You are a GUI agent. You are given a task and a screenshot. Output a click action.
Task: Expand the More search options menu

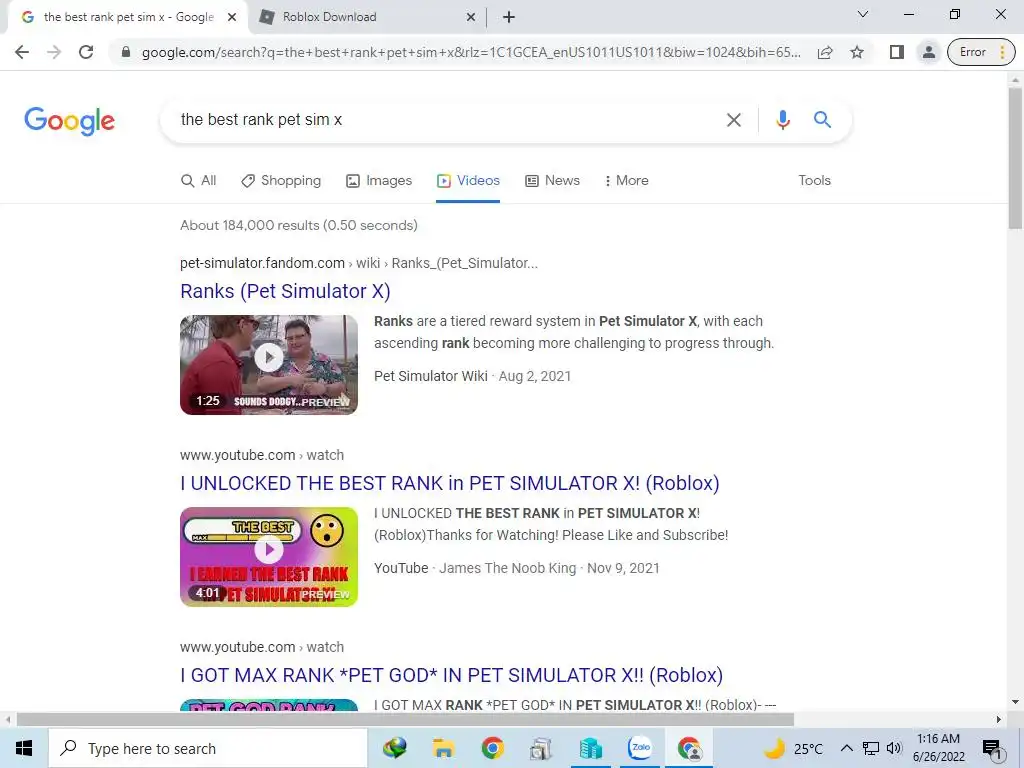[x=626, y=181]
